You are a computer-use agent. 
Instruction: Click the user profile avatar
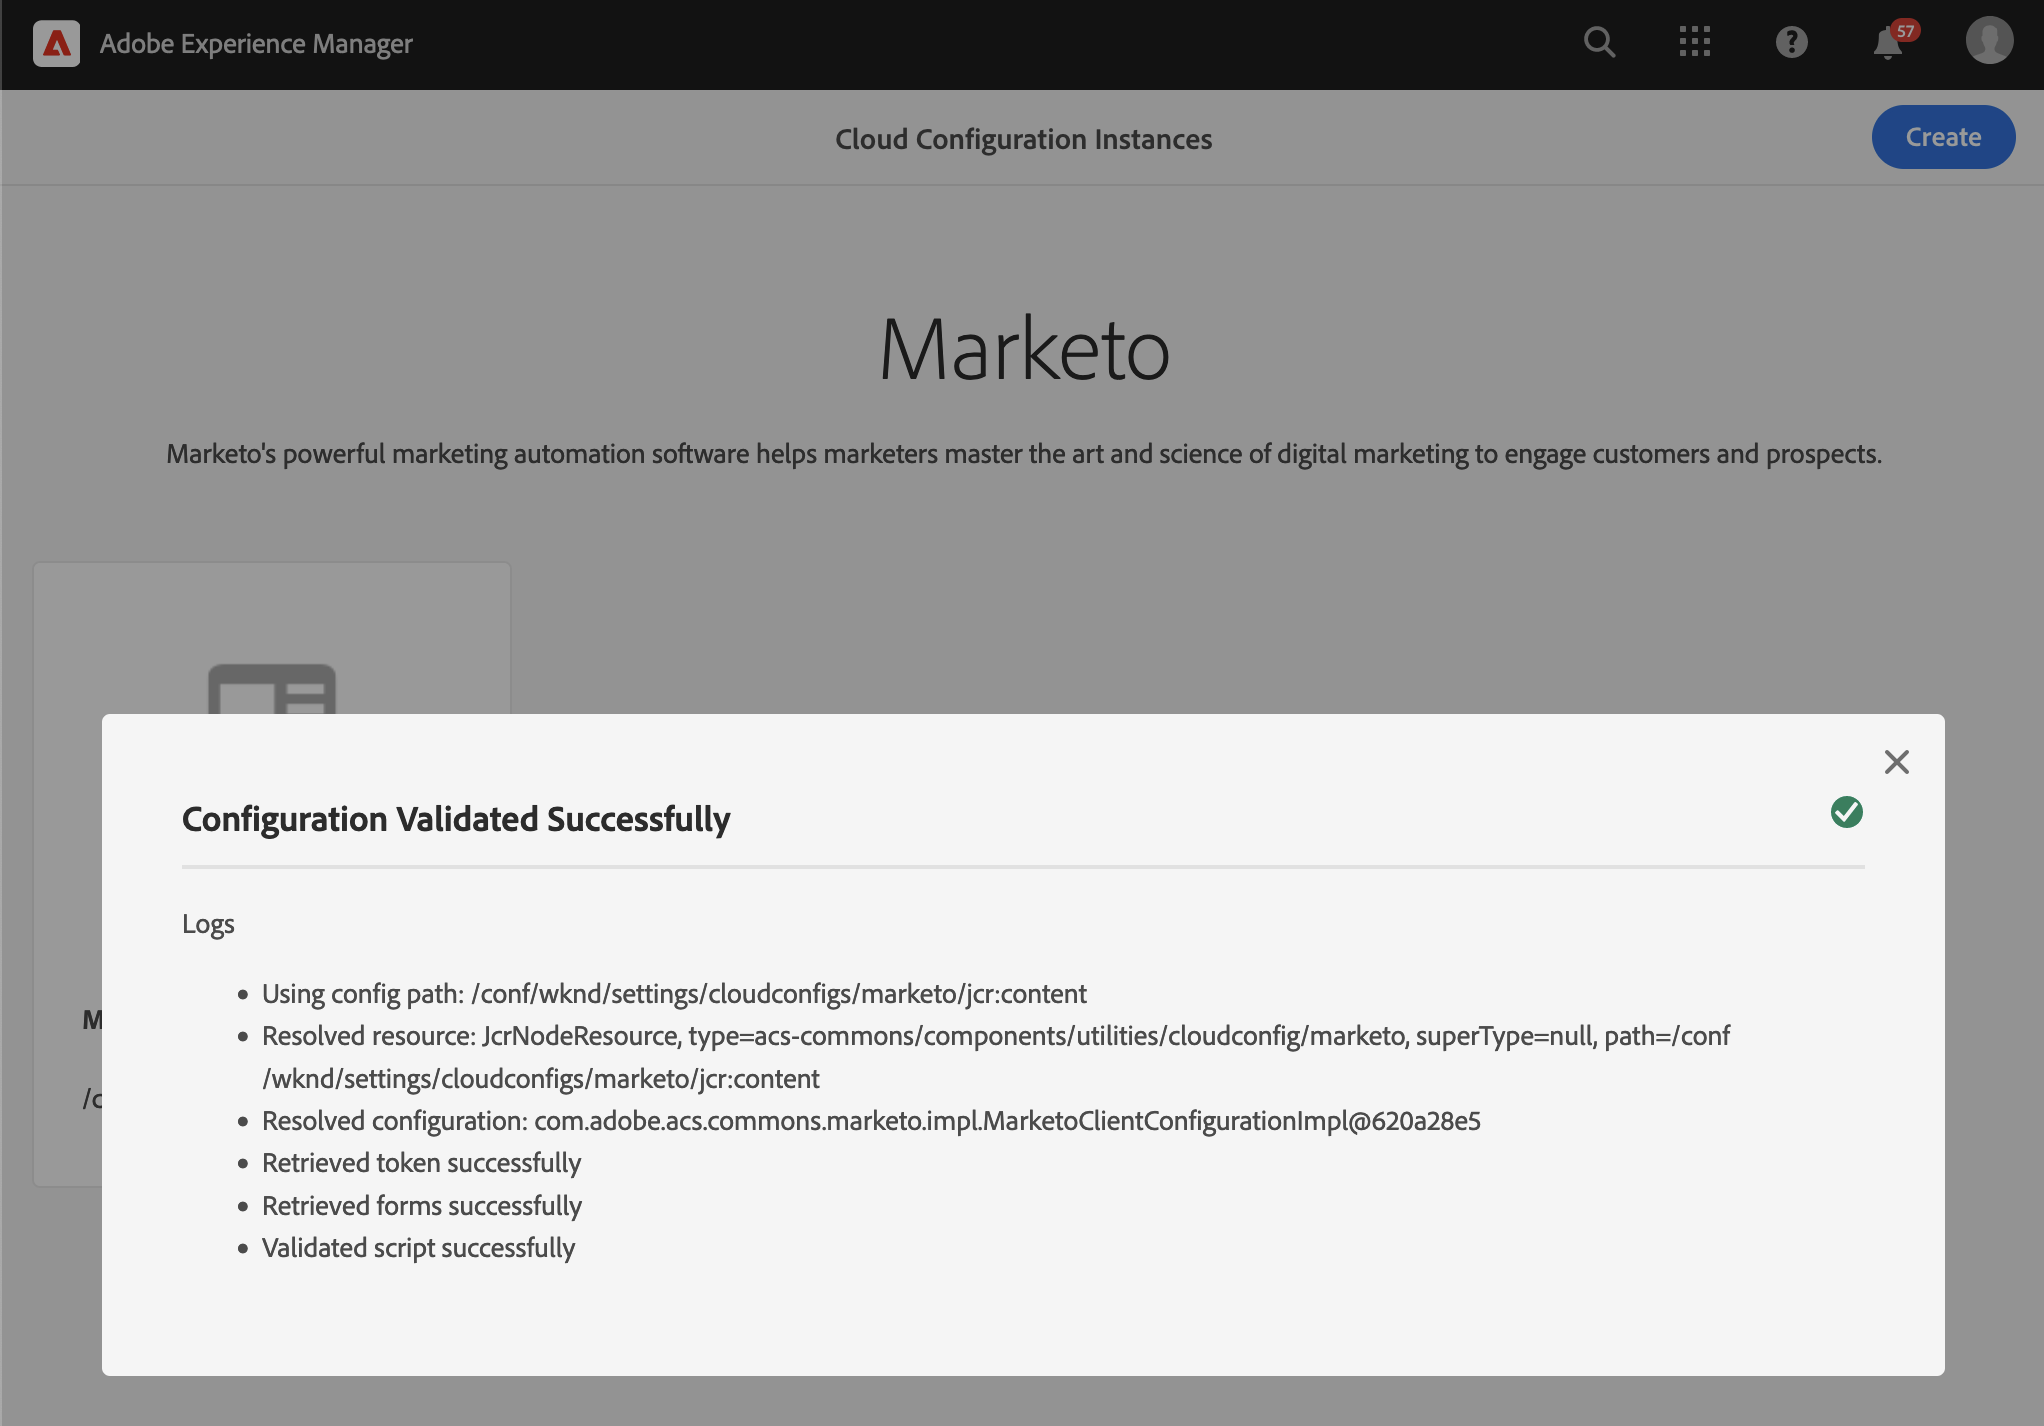[x=1988, y=42]
